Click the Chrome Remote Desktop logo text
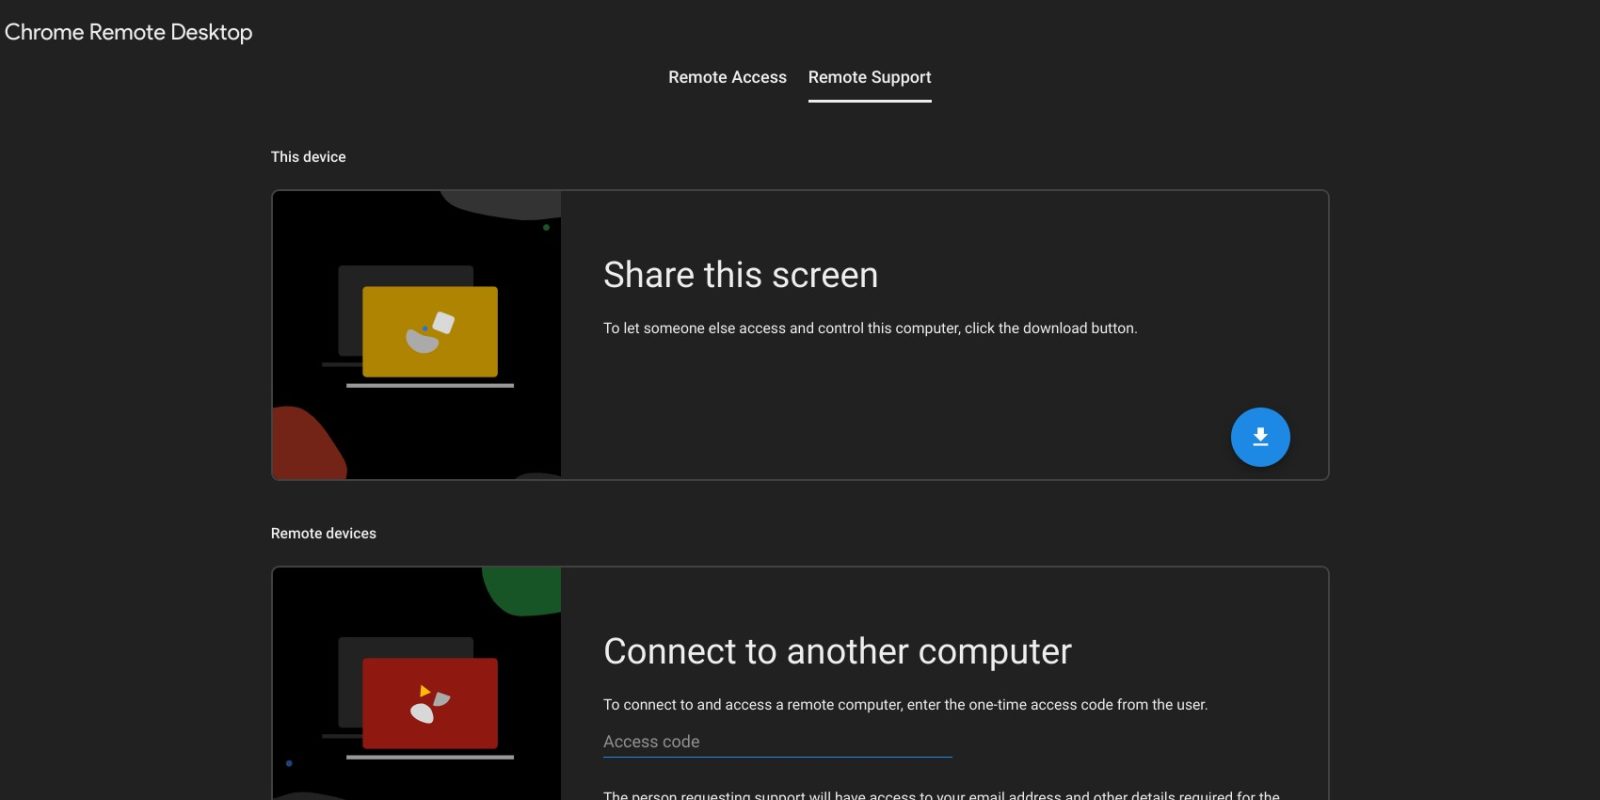Image resolution: width=1600 pixels, height=800 pixels. pos(128,32)
